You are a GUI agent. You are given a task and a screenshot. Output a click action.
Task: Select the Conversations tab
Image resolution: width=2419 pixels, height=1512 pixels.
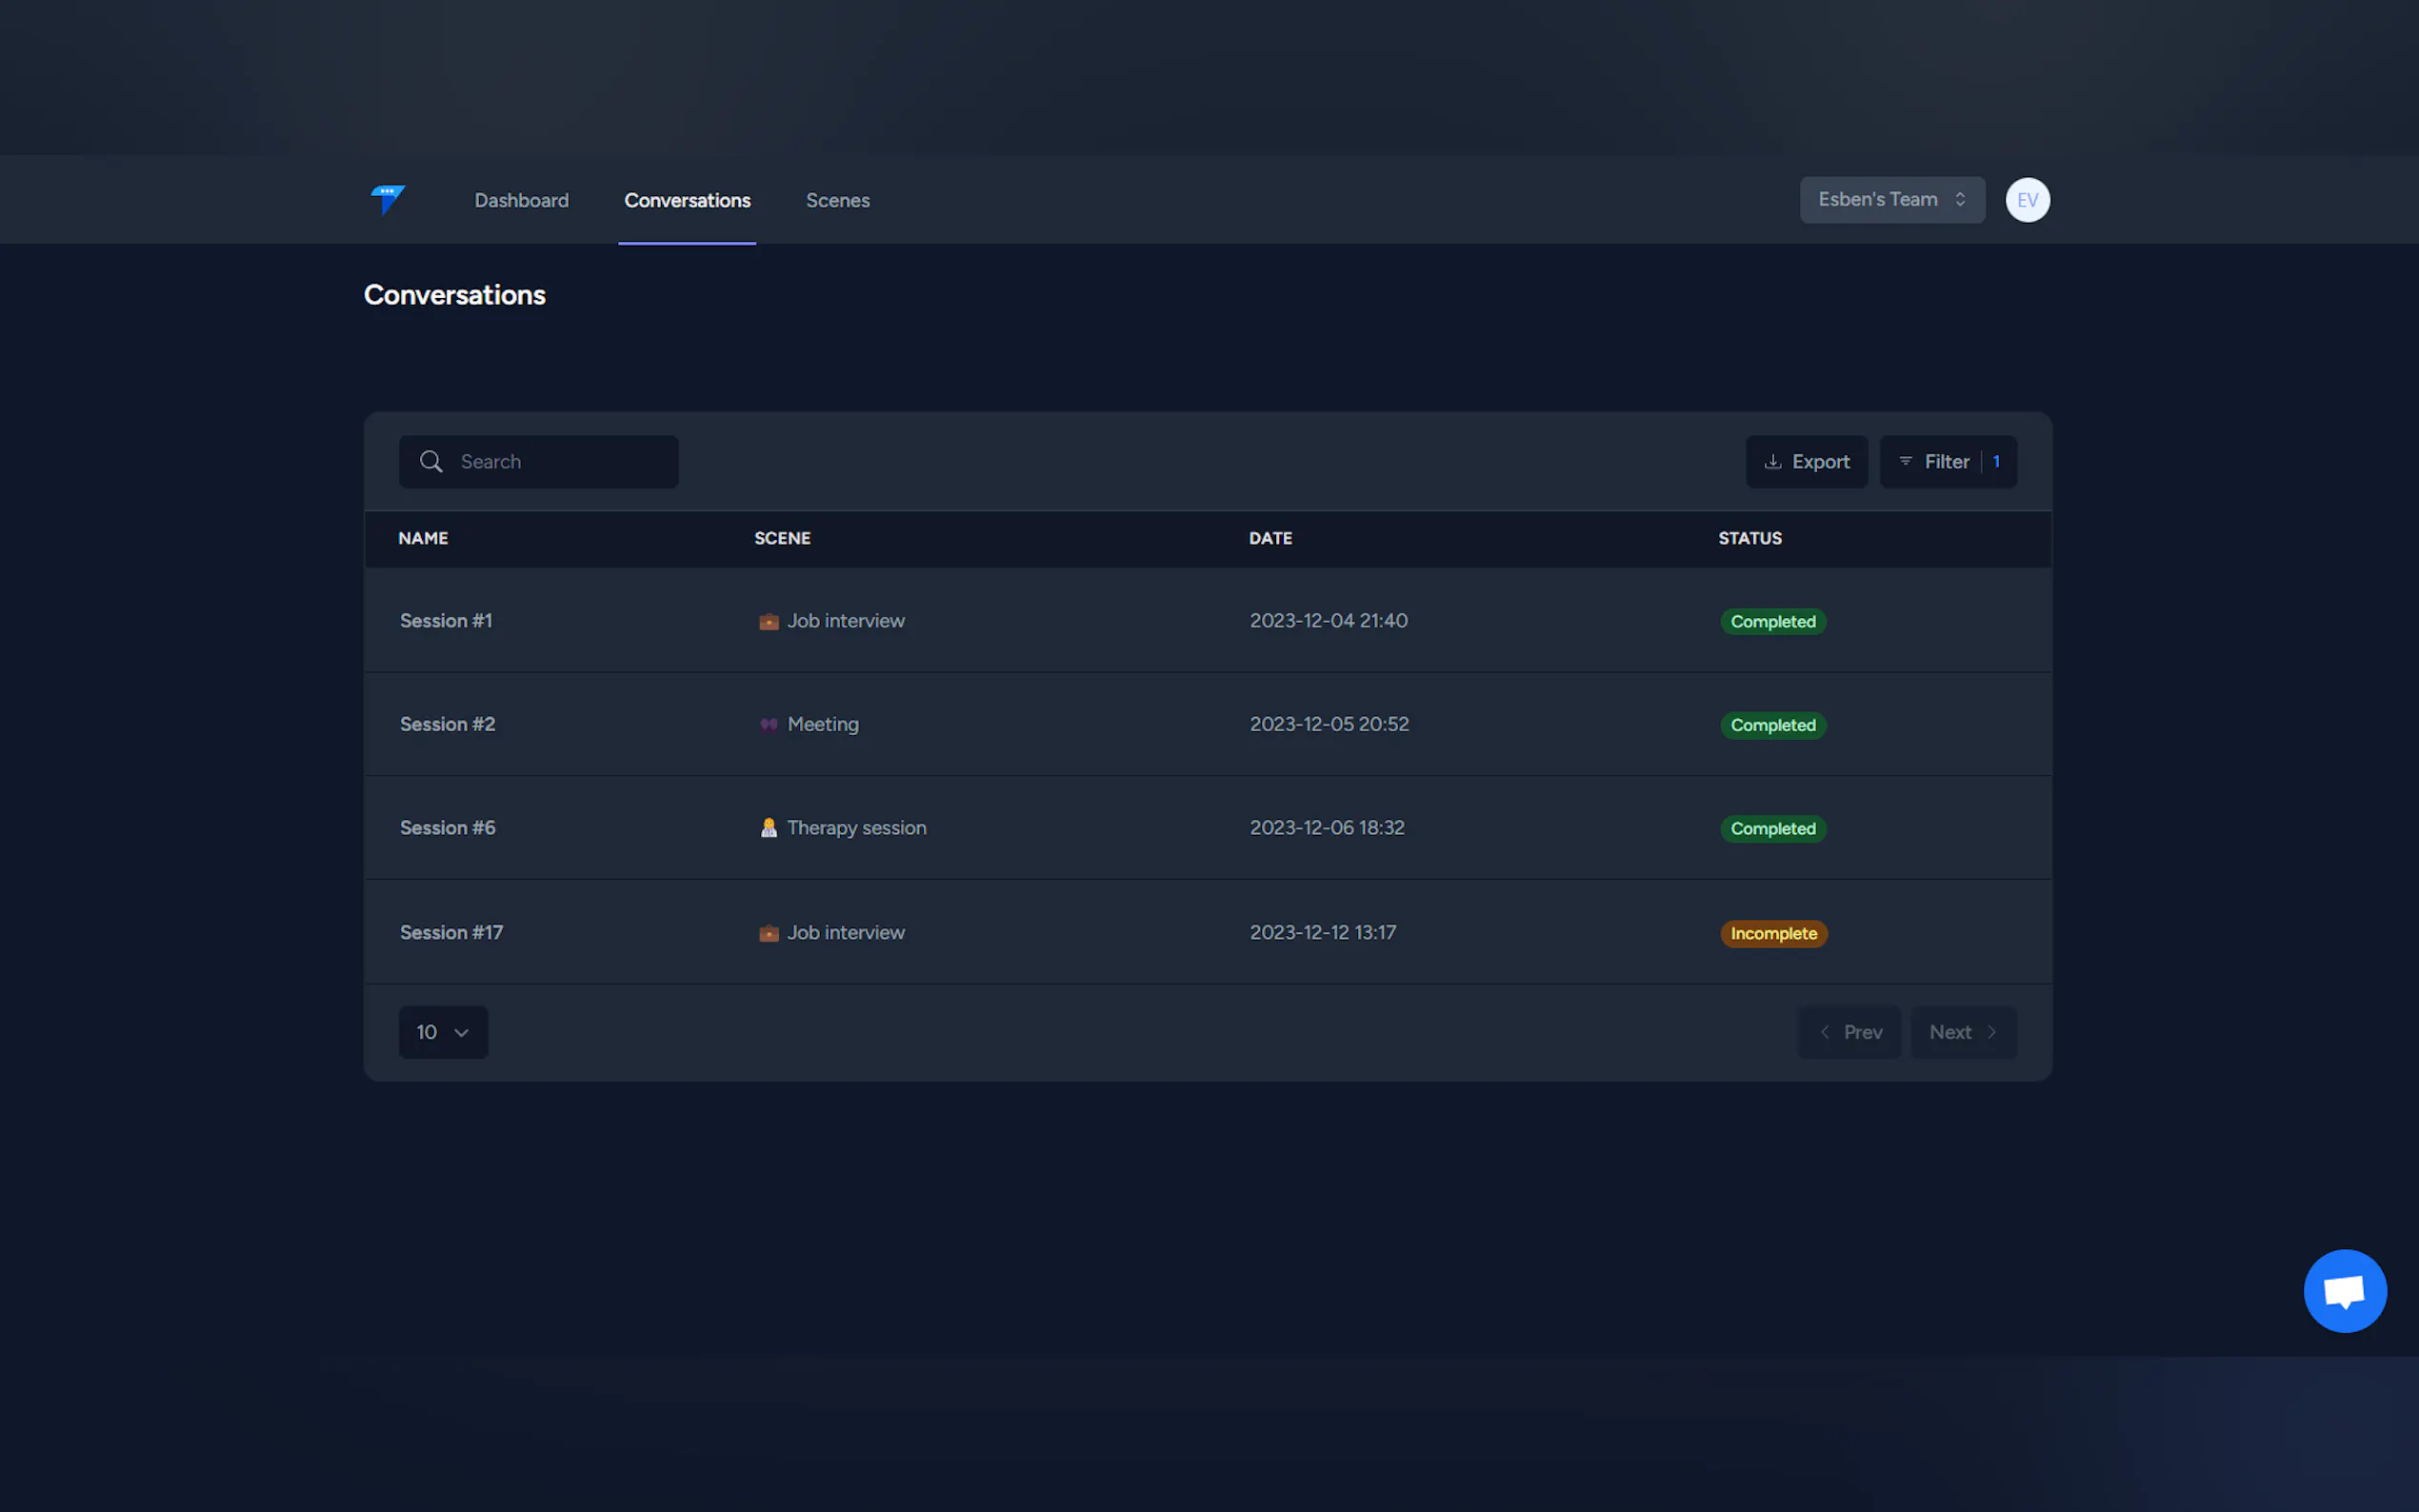pos(687,200)
